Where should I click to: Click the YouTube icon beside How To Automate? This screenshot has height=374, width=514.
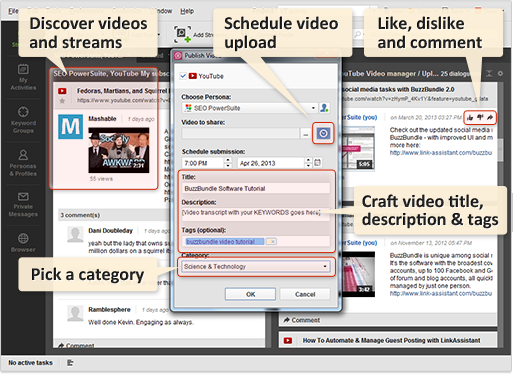pyautogui.click(x=288, y=340)
